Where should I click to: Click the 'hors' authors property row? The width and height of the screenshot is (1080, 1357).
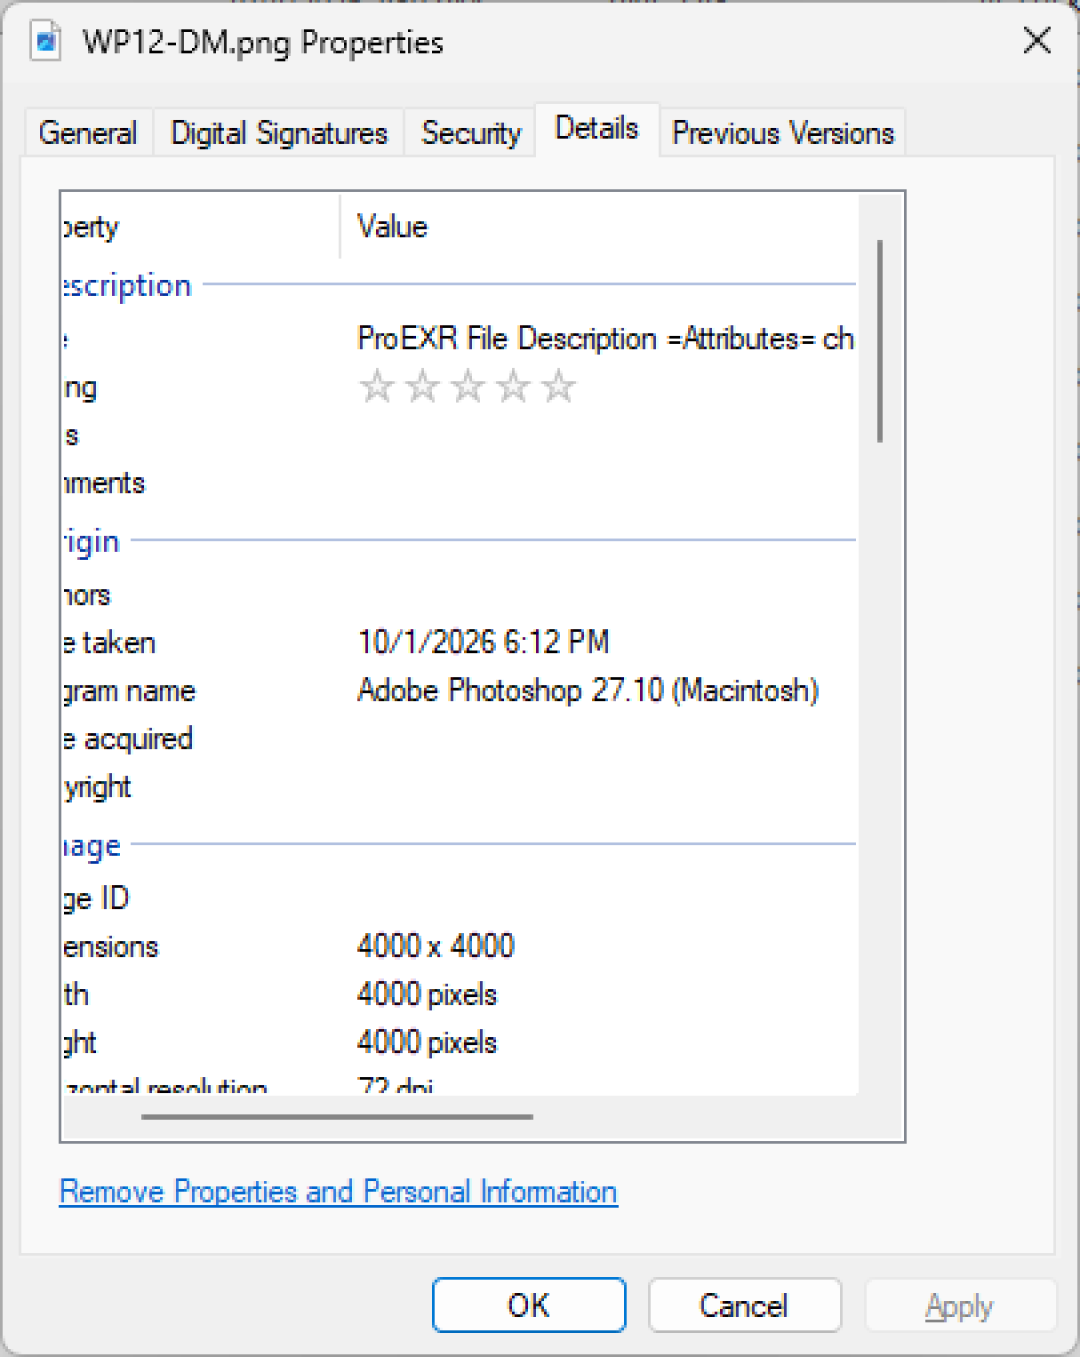(459, 595)
